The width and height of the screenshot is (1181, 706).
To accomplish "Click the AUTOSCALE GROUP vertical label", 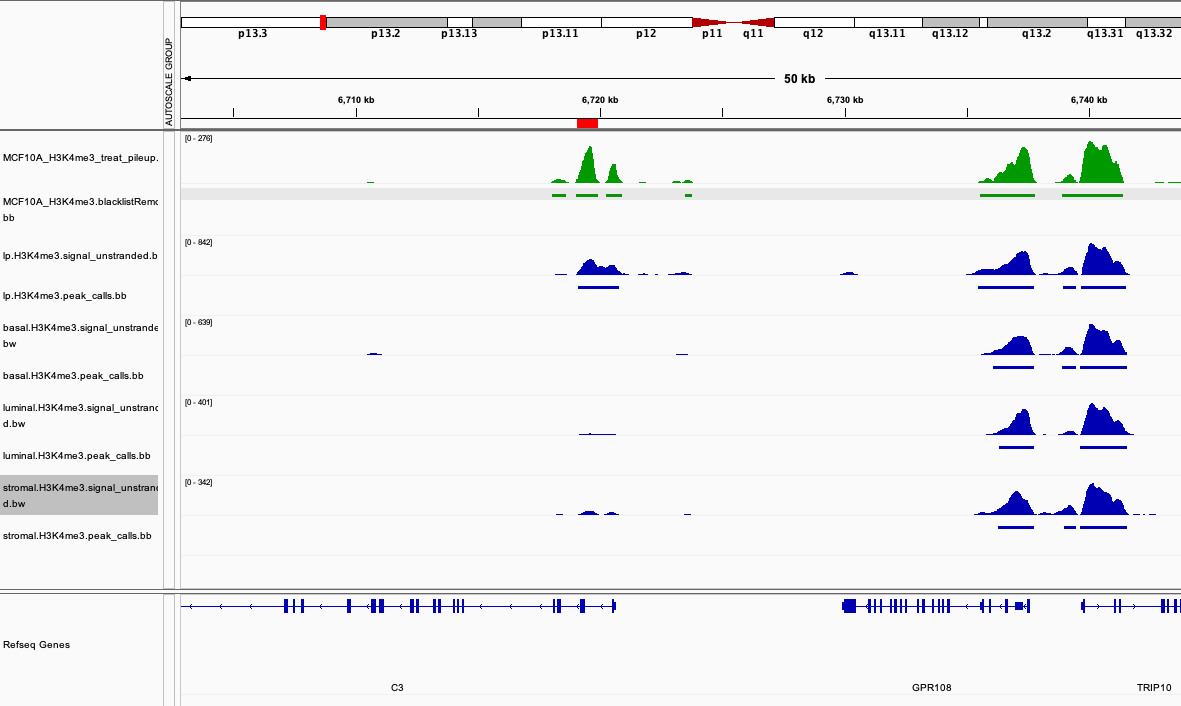I will pos(169,82).
